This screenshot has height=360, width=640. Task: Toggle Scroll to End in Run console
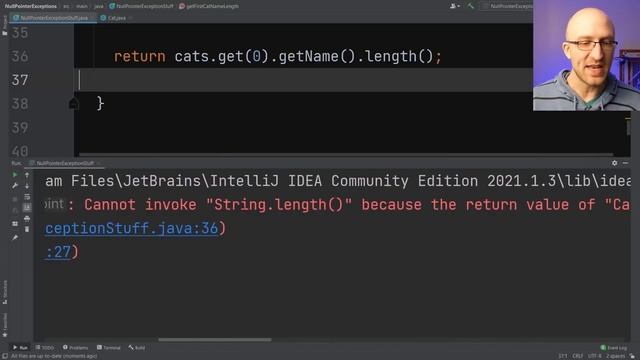click(x=27, y=207)
